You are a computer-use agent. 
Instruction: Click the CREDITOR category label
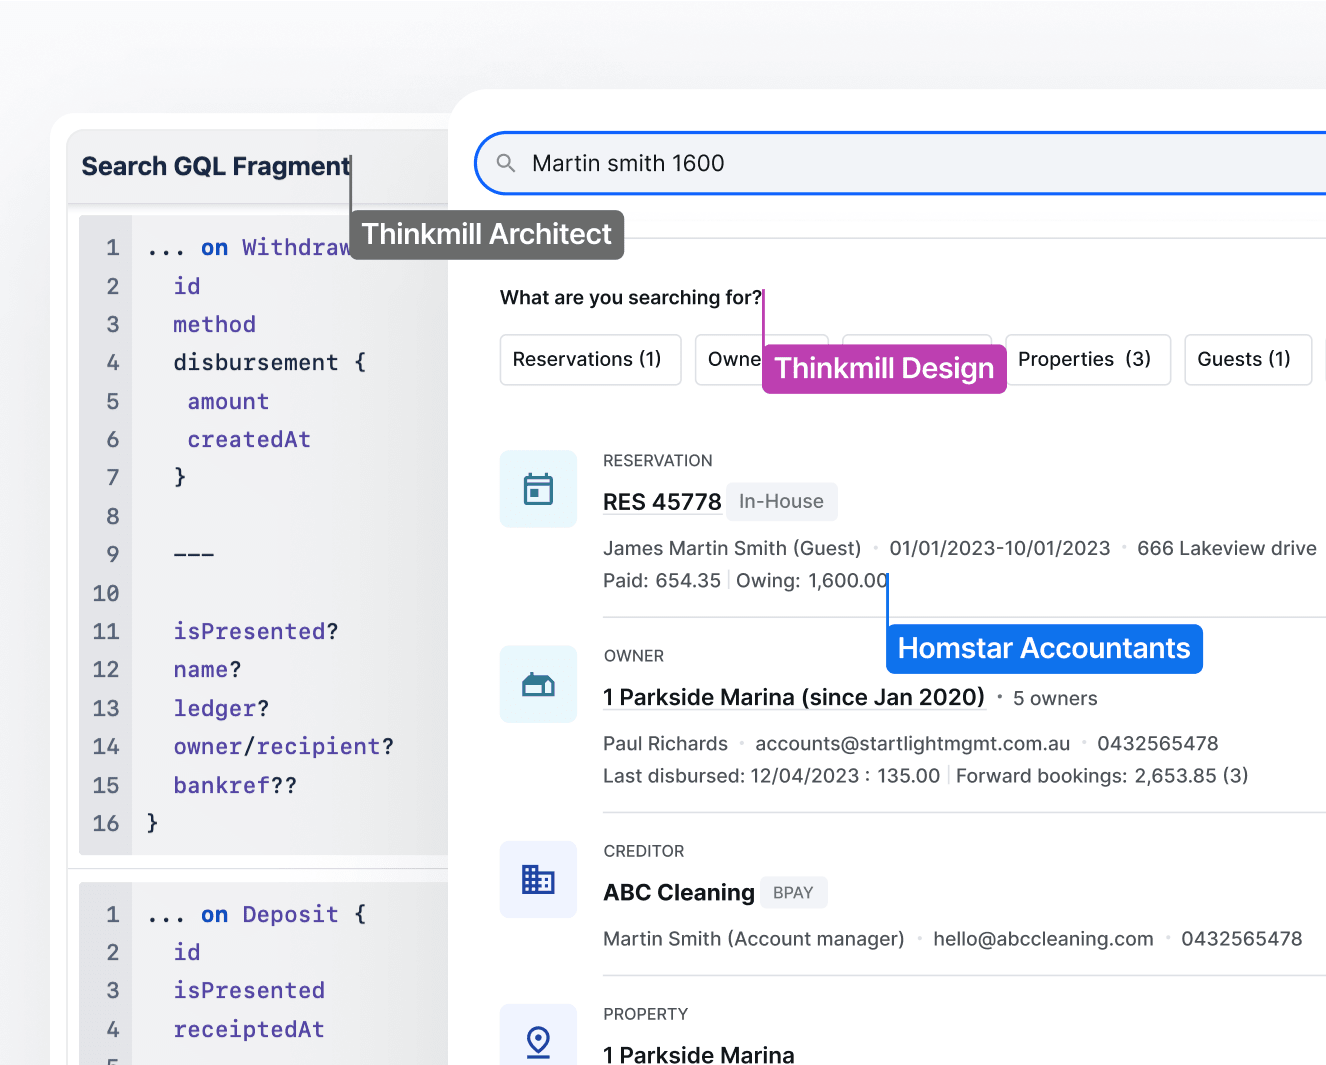644,851
